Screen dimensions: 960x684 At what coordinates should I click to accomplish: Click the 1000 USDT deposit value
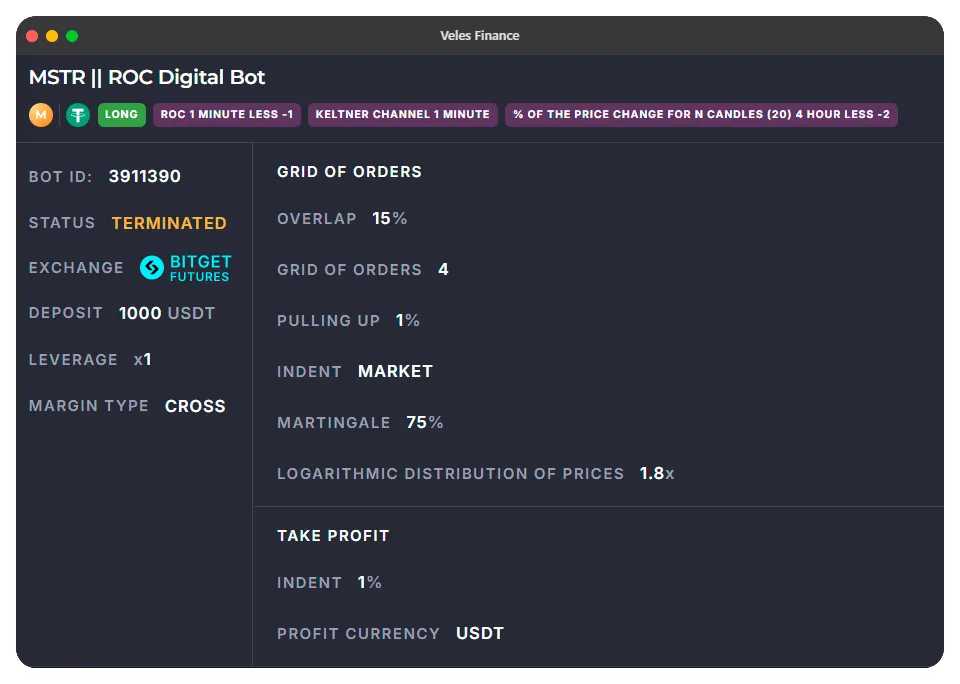coord(167,313)
